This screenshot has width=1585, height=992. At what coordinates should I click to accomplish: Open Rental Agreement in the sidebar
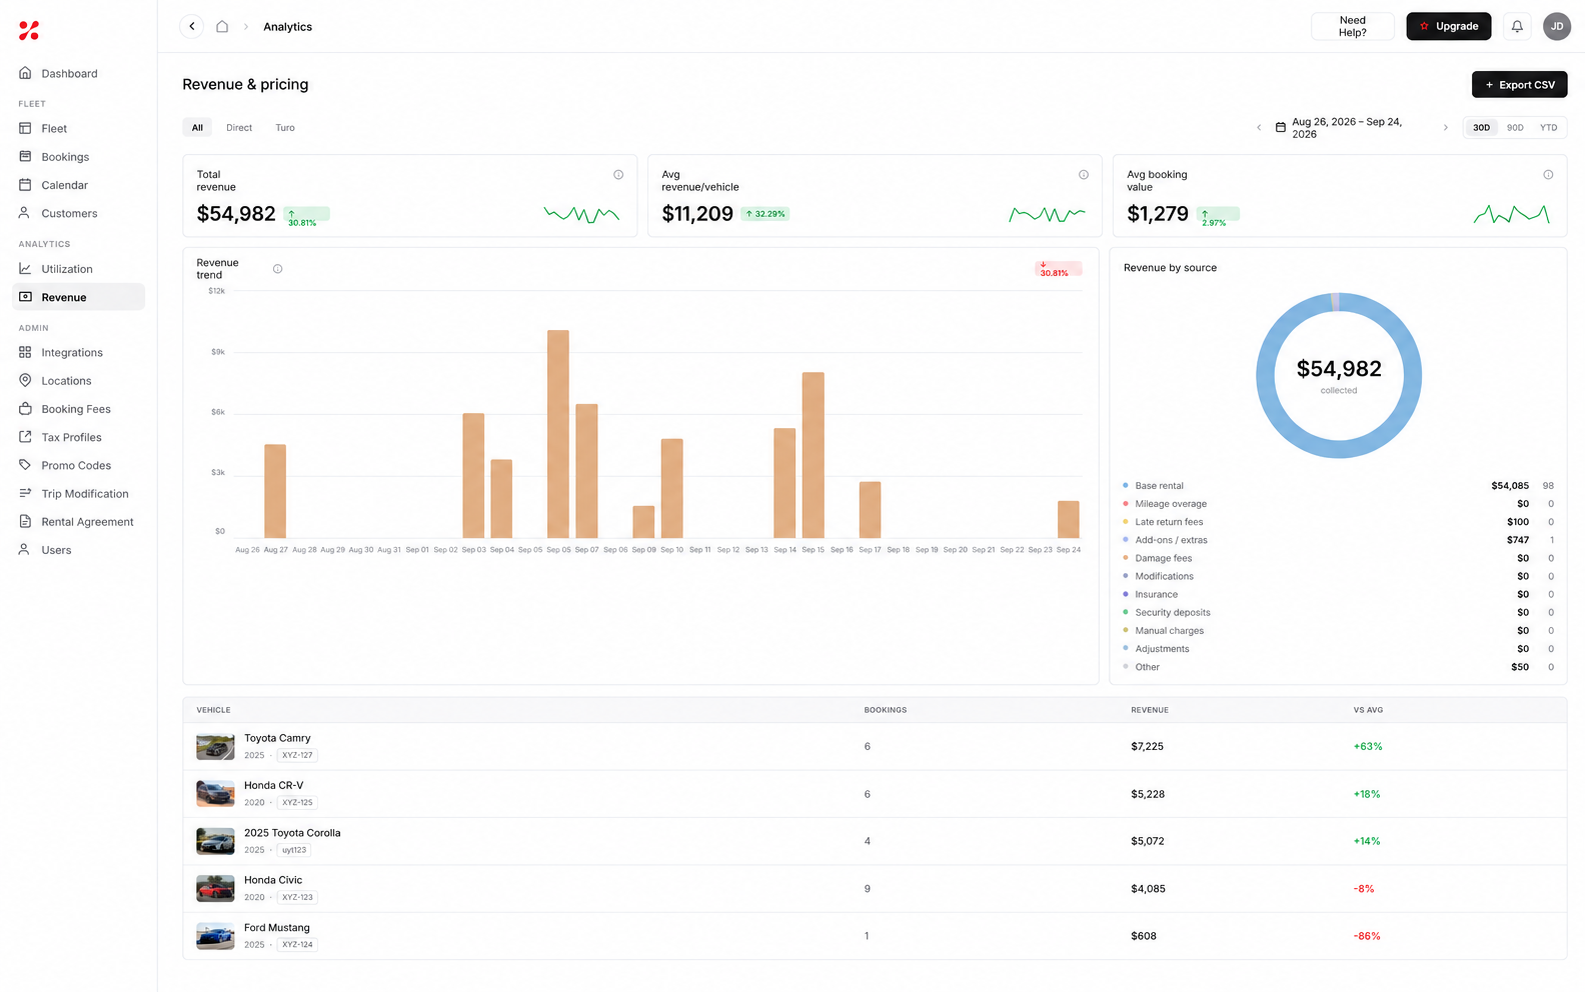tap(78, 522)
